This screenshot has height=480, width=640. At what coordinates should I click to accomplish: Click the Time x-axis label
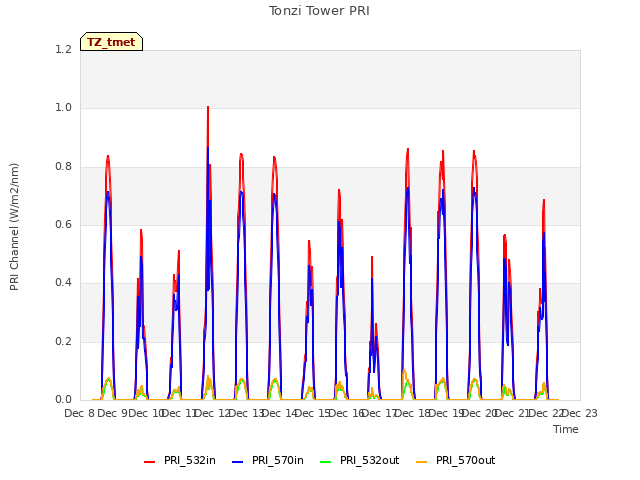[x=566, y=429]
